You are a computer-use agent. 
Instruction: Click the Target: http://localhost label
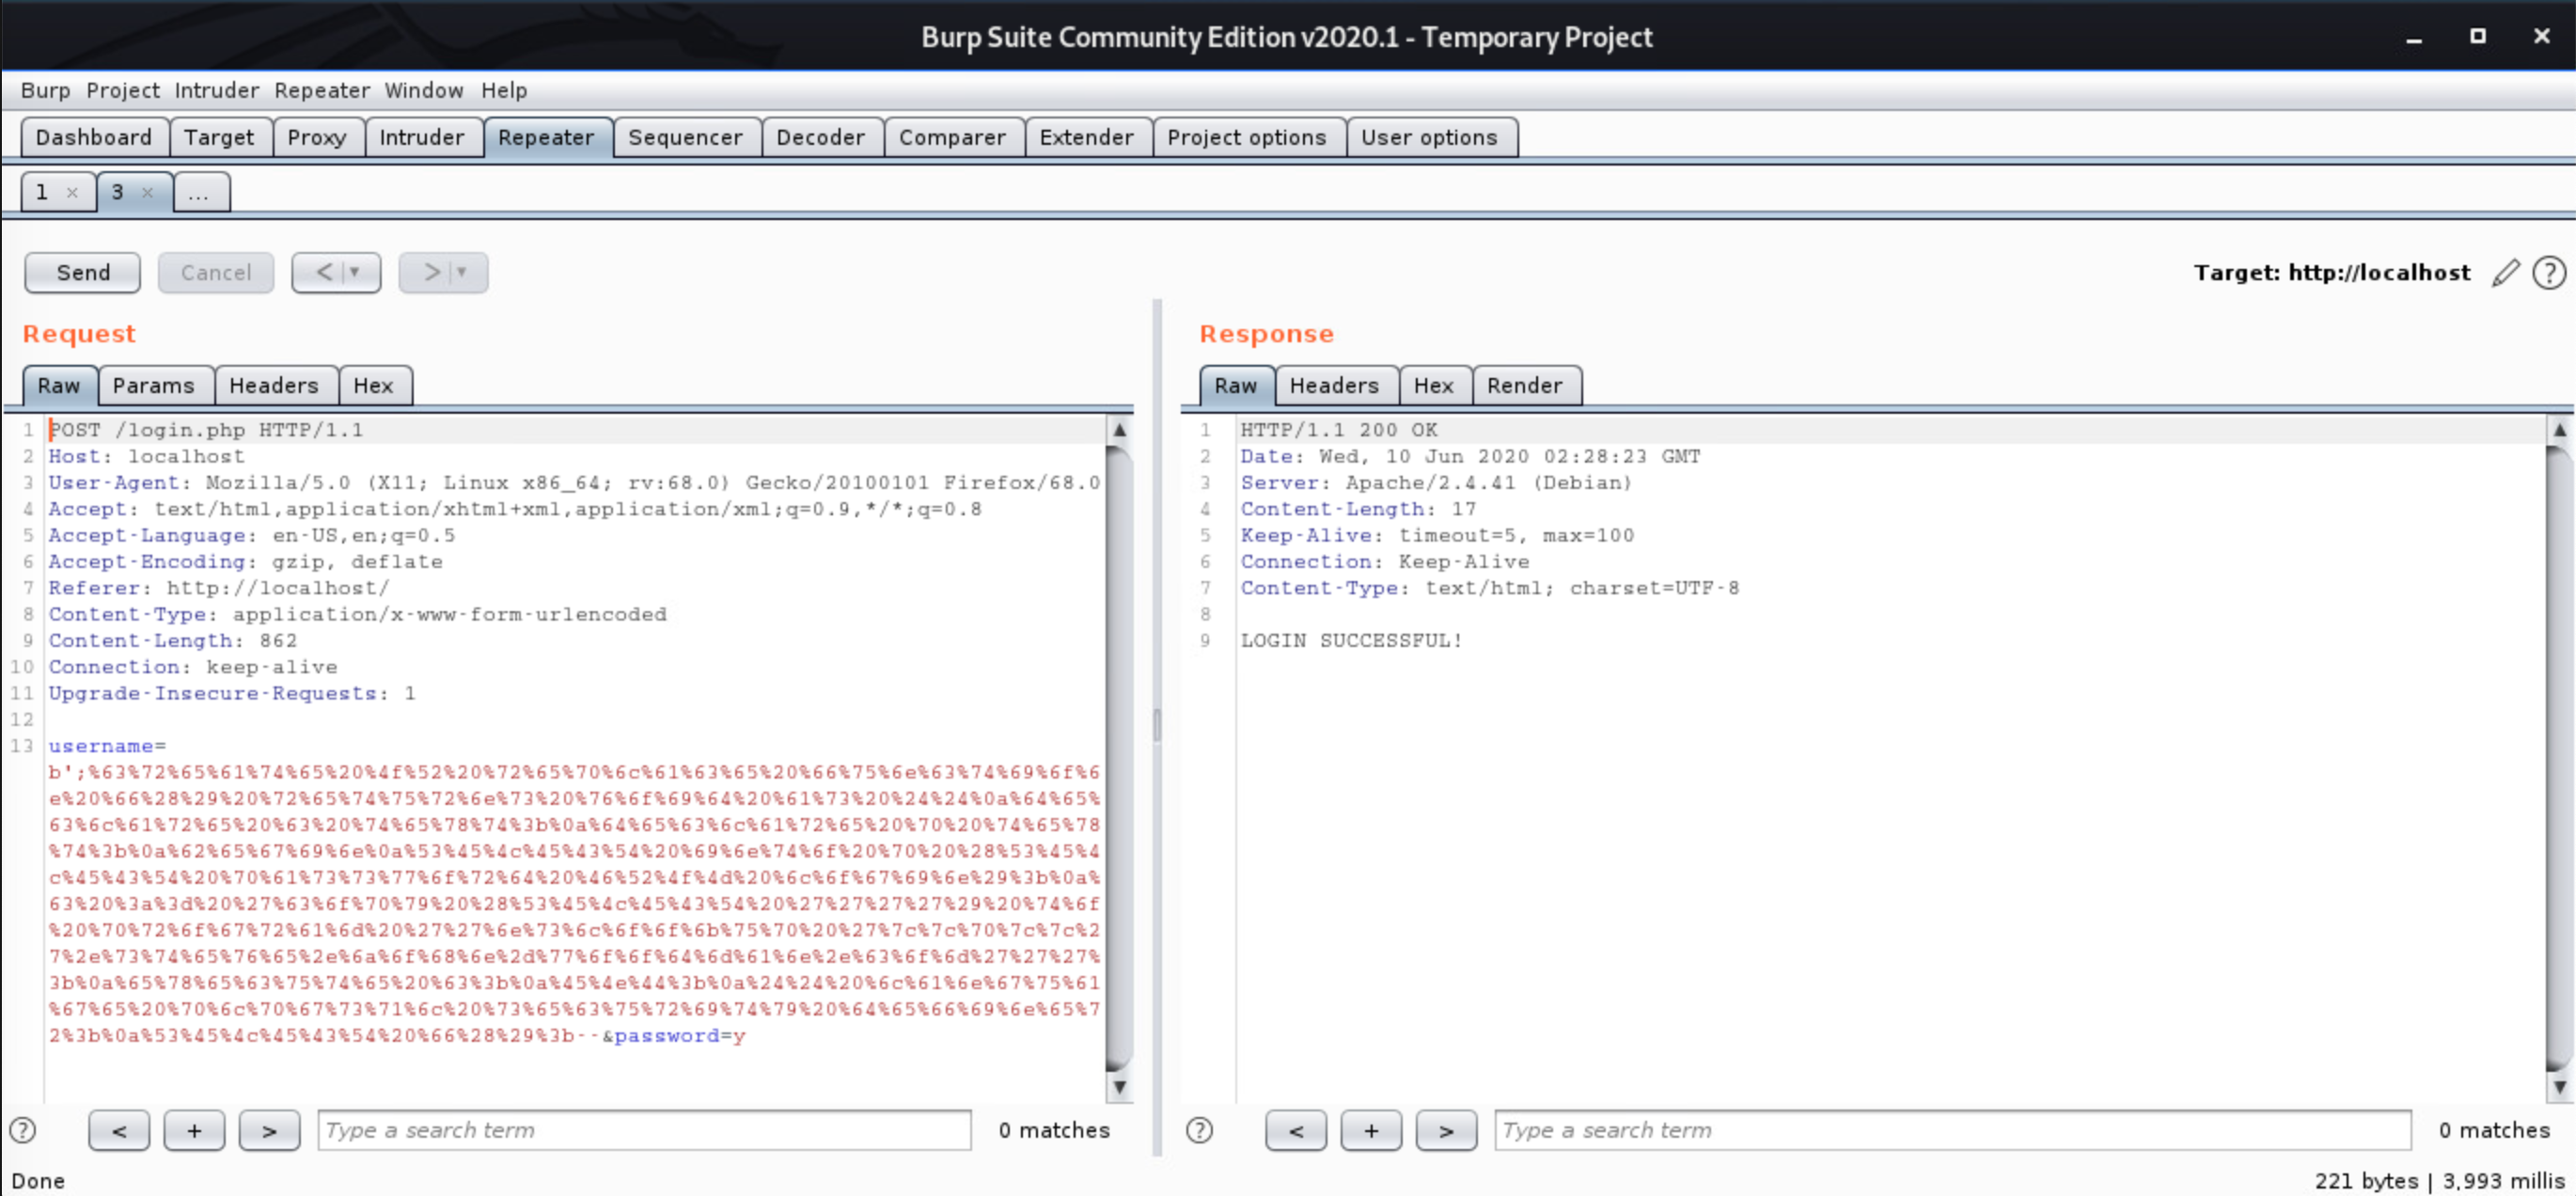tap(2332, 272)
